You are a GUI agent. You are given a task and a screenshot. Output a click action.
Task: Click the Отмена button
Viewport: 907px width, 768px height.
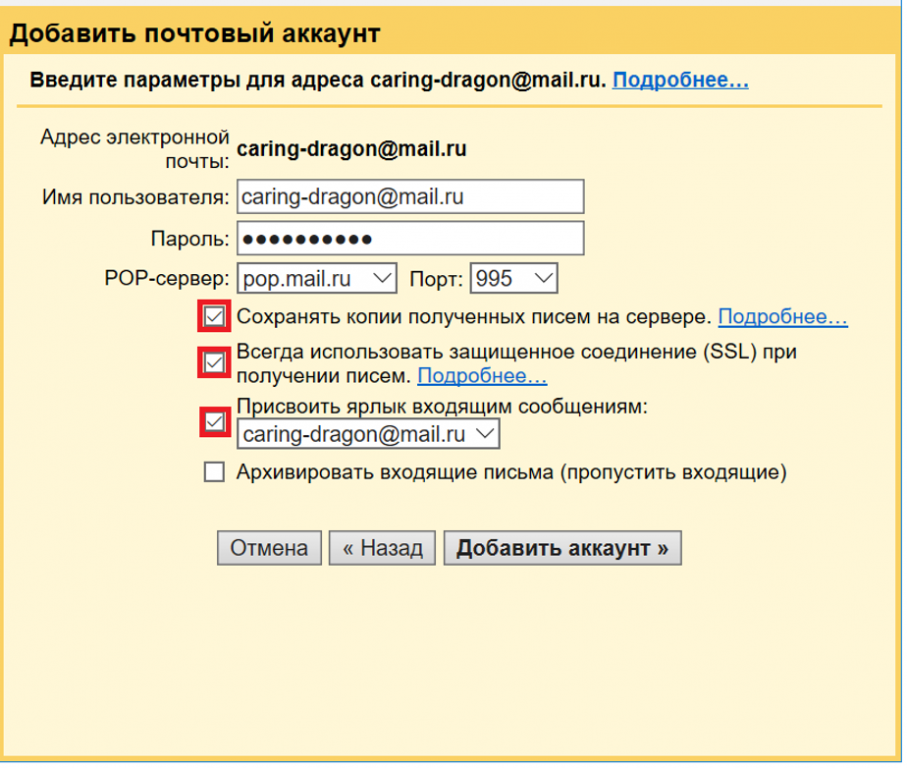pyautogui.click(x=269, y=548)
